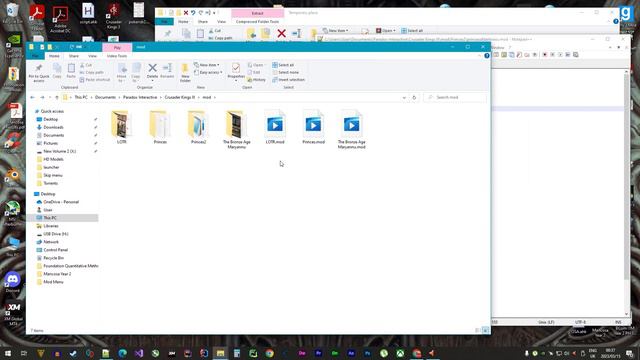Expand the Properties dropdown arrow
The image size is (640, 360).
pyautogui.click(x=236, y=81)
